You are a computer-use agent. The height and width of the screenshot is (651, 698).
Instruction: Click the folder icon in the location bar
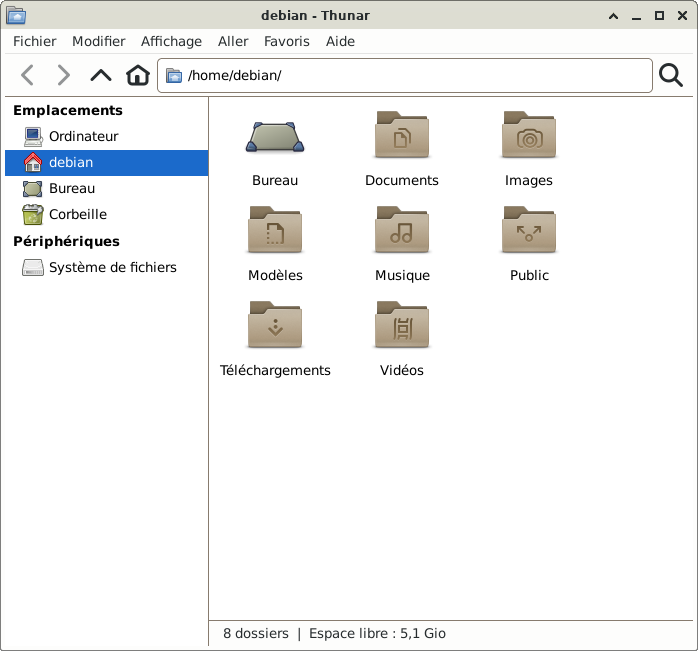[174, 75]
